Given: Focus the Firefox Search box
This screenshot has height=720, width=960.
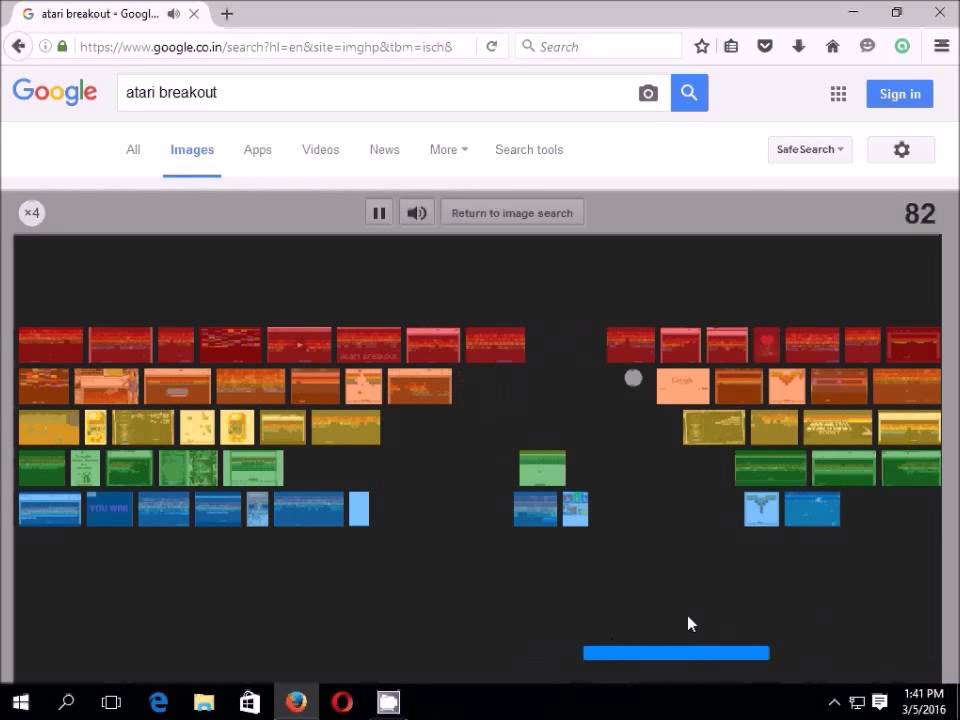Looking at the screenshot, I should [x=599, y=47].
